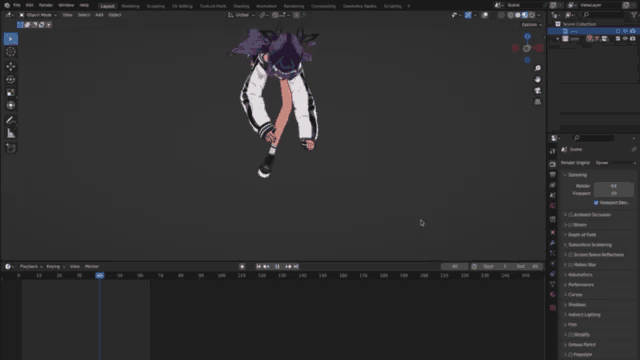Image resolution: width=640 pixels, height=360 pixels.
Task: Open the Blender logo menu
Action: click(7, 5)
